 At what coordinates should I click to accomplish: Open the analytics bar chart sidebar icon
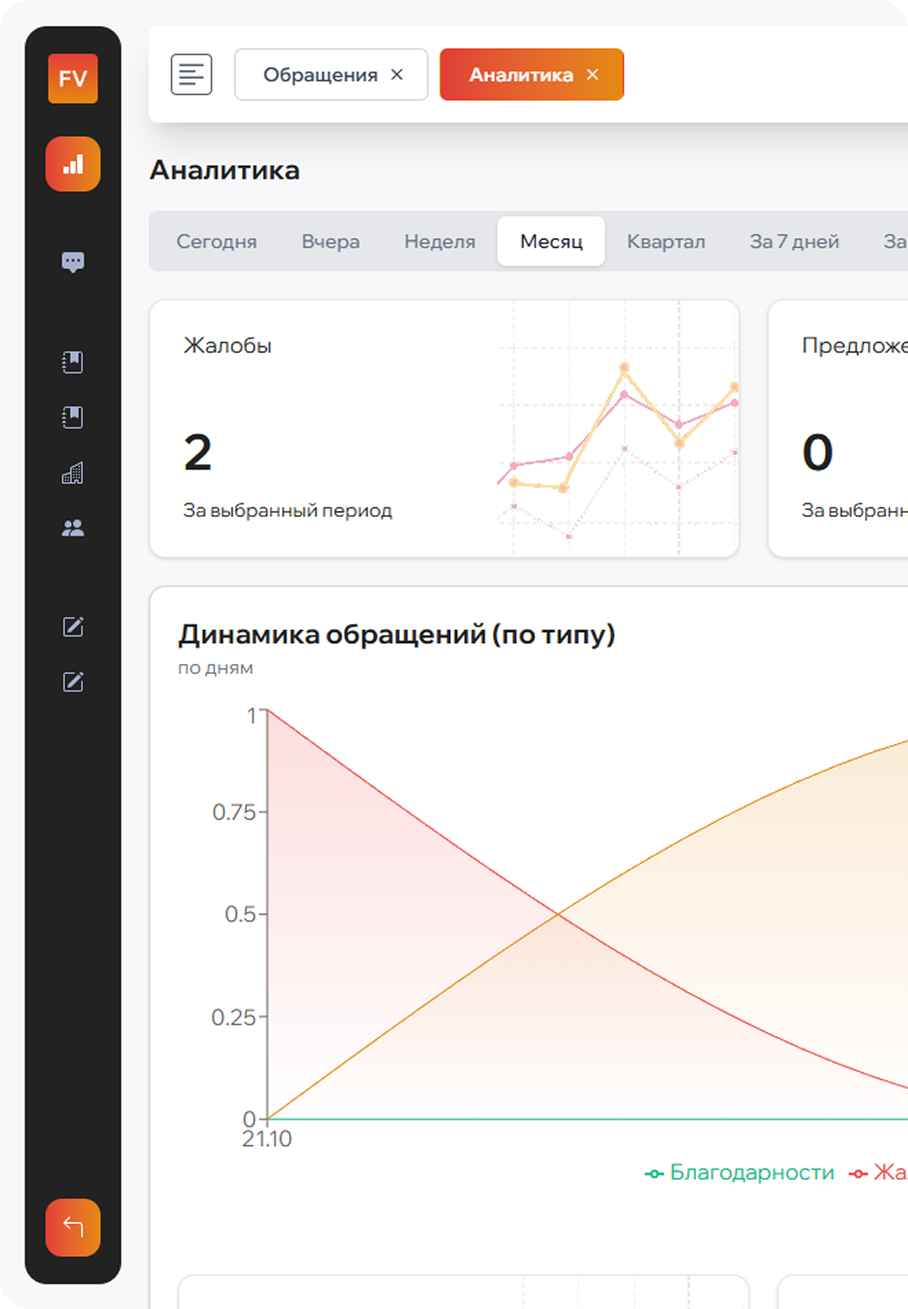point(72,164)
